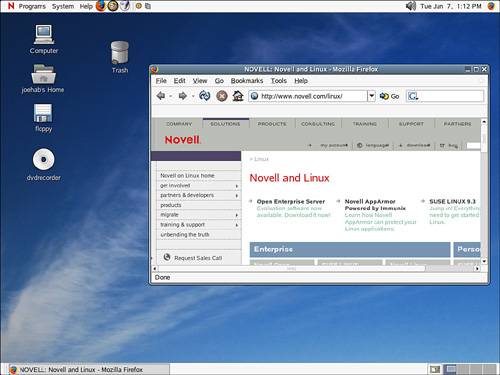The height and width of the screenshot is (375, 500).
Task: Open the Firefox Edit menu
Action: pyautogui.click(x=179, y=81)
